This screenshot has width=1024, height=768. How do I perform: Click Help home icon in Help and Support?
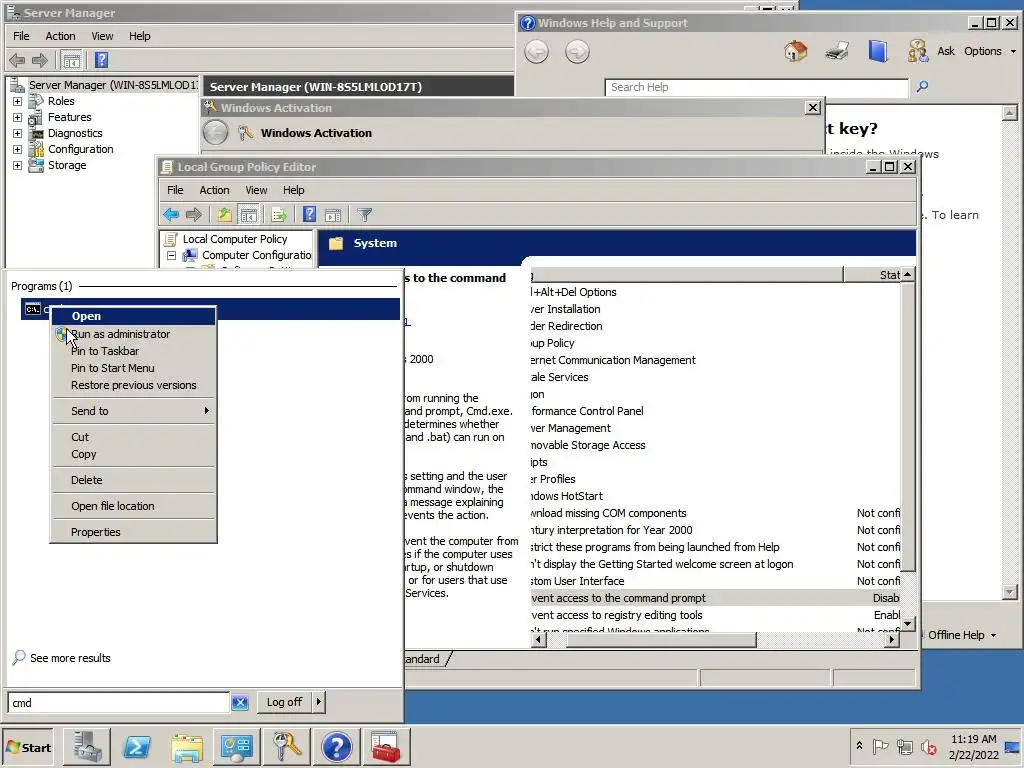pyautogui.click(x=795, y=51)
